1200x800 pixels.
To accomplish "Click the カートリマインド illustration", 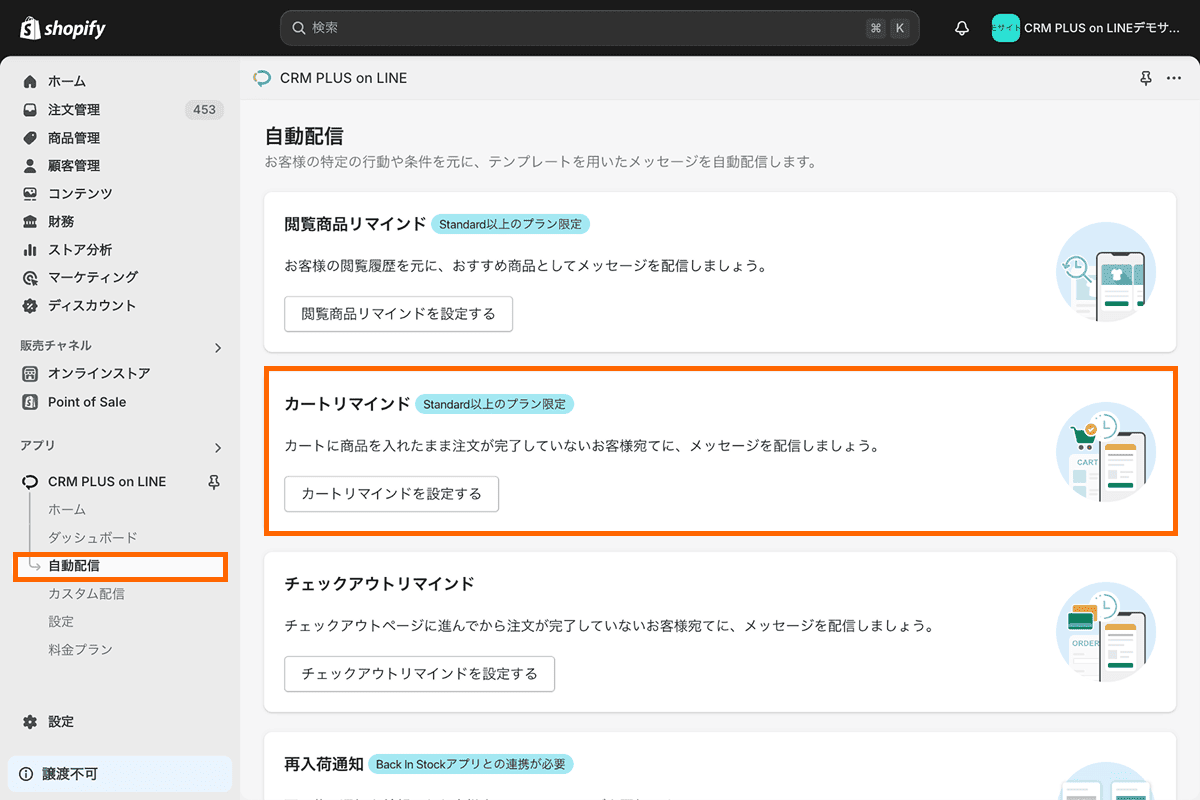I will (x=1106, y=452).
